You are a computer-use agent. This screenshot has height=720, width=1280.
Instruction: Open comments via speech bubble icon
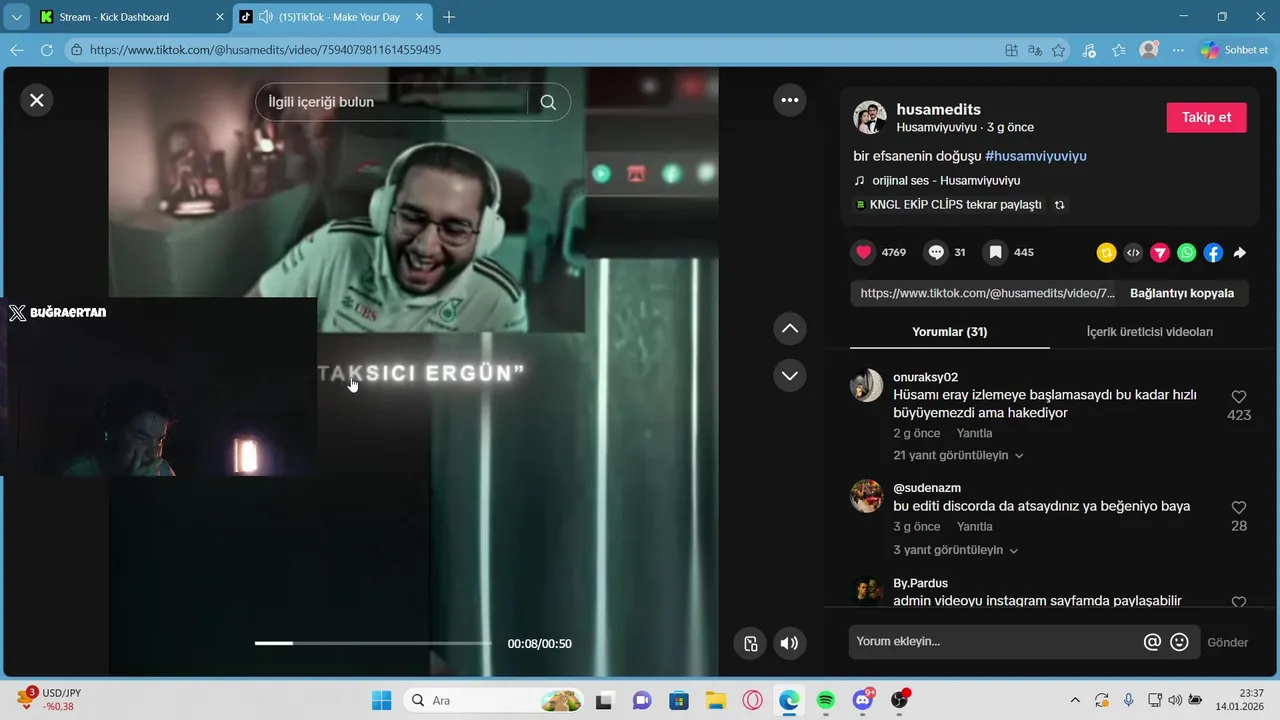tap(936, 252)
